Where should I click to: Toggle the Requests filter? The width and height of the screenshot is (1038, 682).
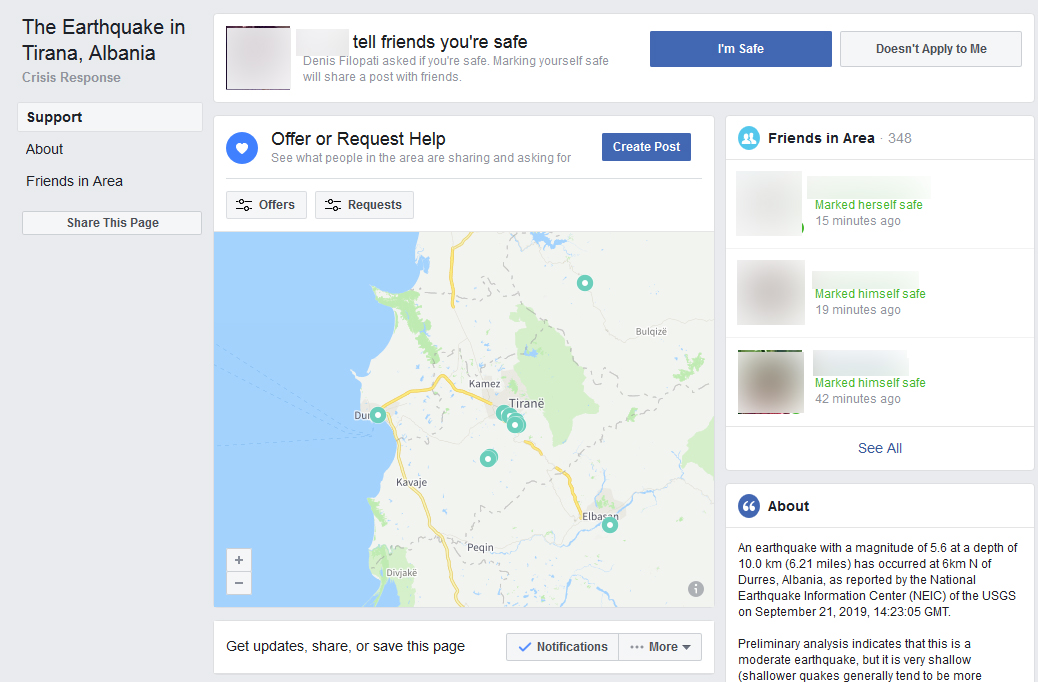coord(364,205)
